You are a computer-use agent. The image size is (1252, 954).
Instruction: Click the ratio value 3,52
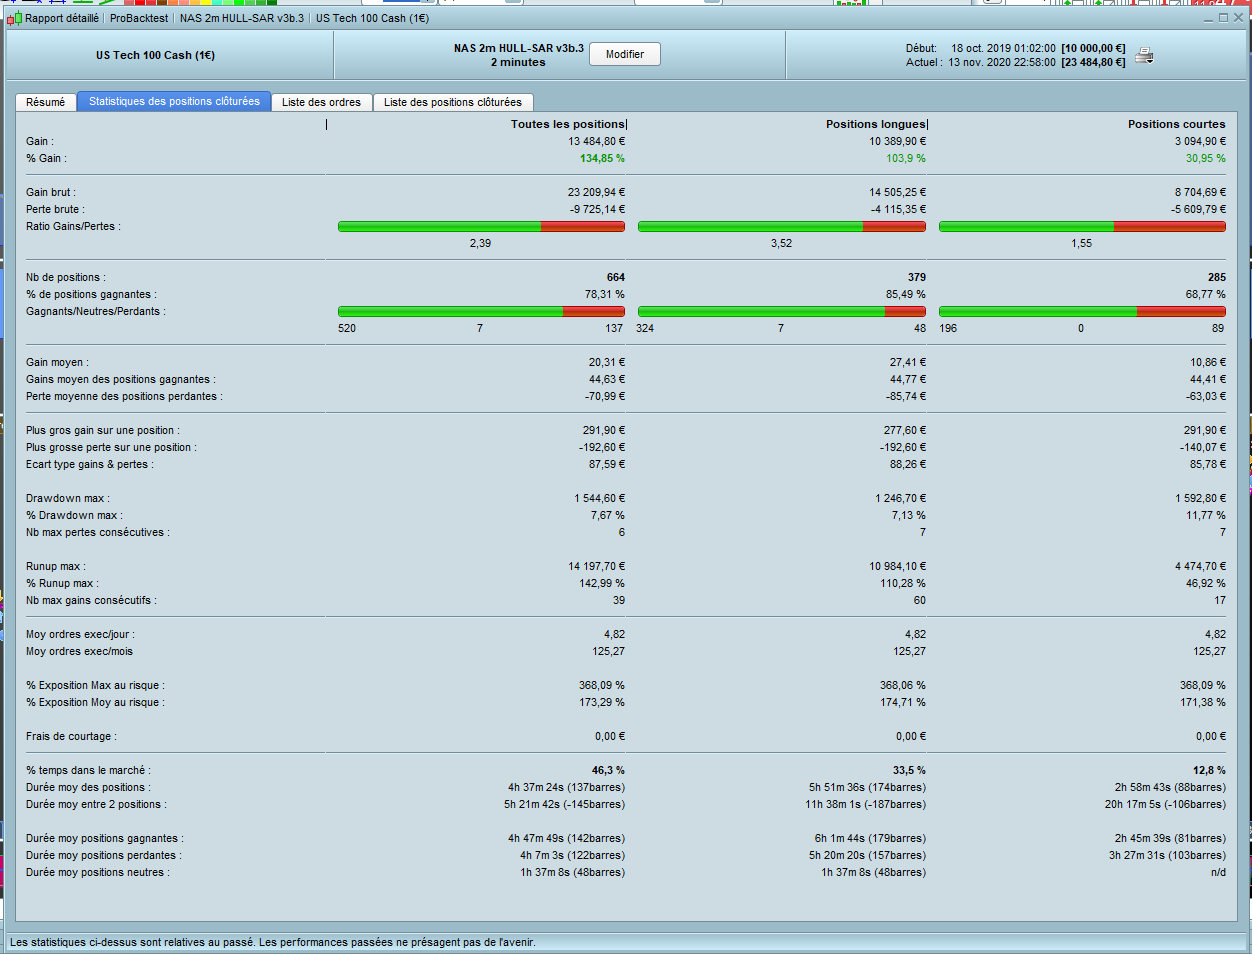pos(781,243)
